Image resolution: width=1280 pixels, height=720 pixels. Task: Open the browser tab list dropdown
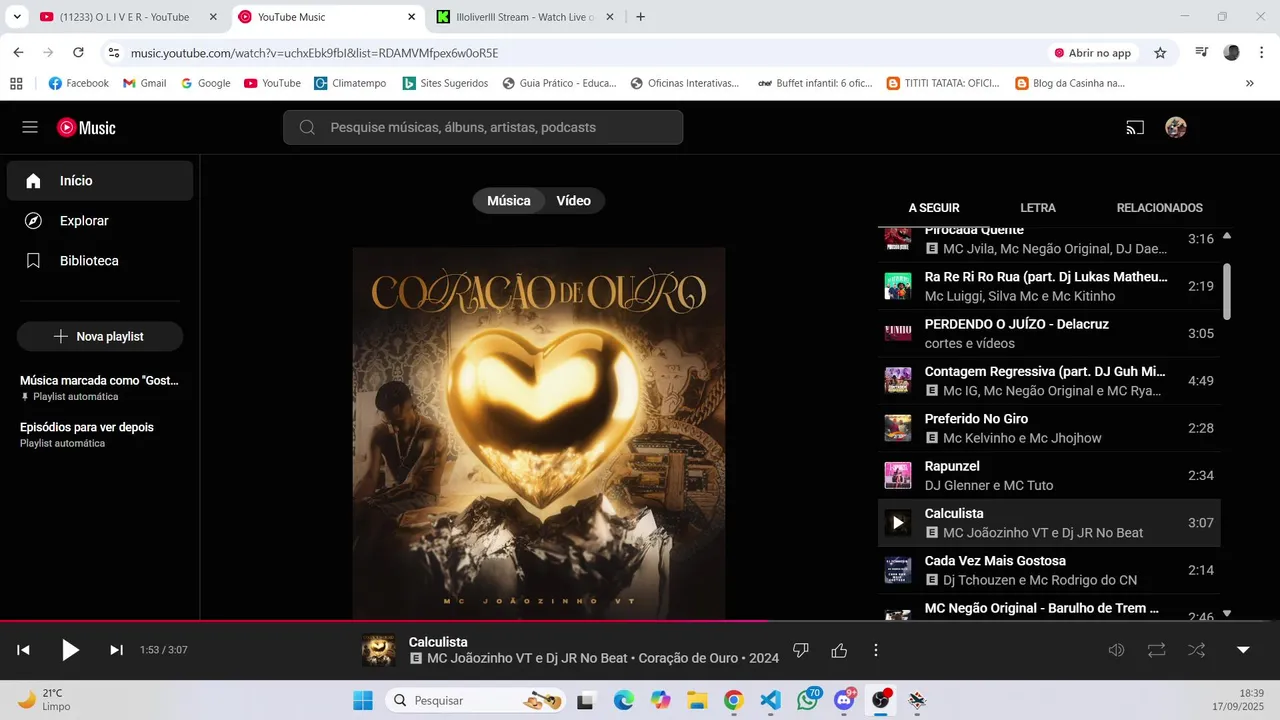pyautogui.click(x=16, y=17)
